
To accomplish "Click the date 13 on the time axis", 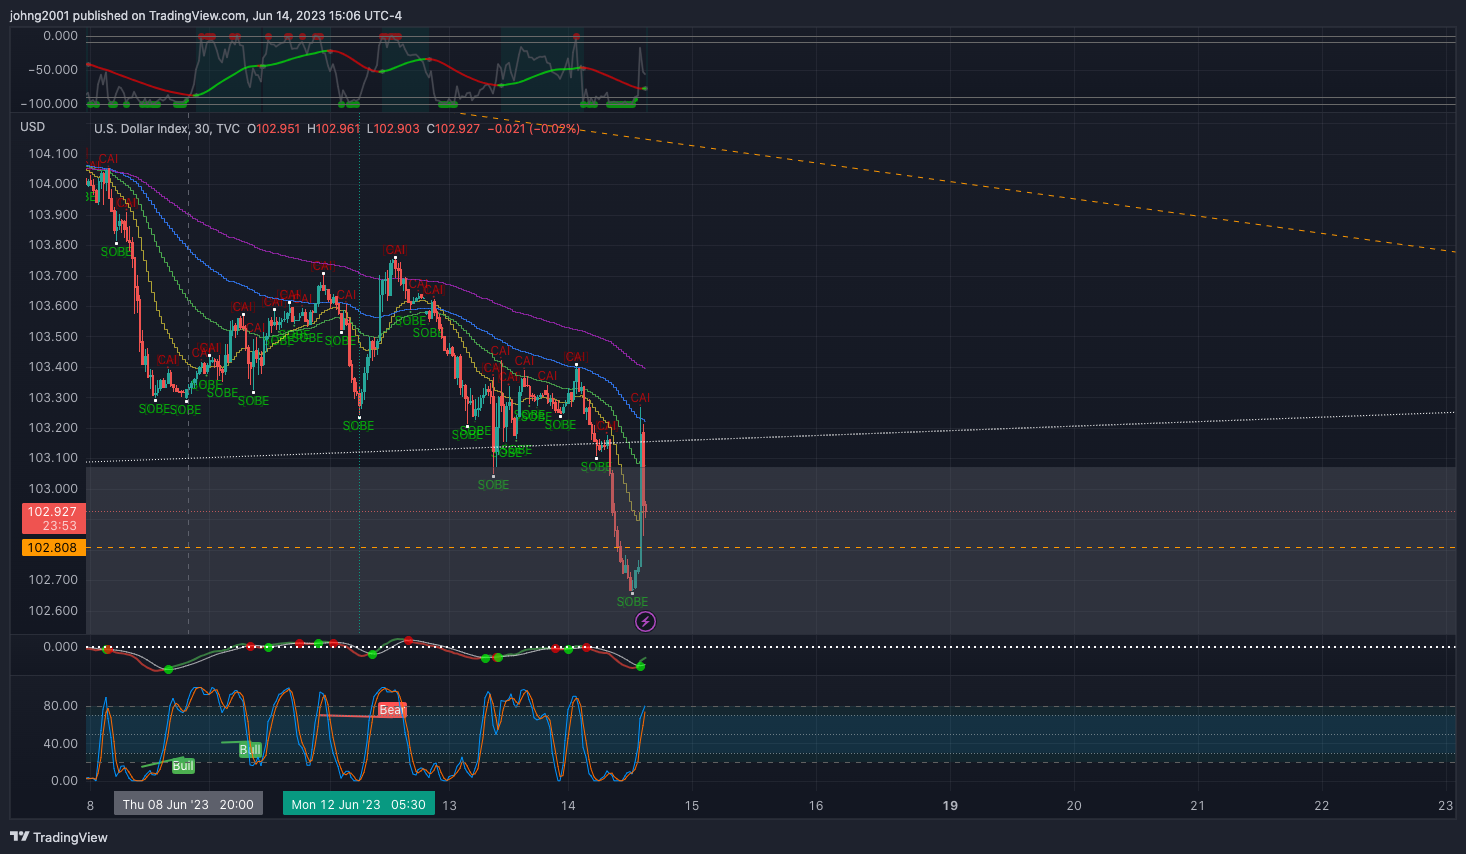I will coord(449,806).
